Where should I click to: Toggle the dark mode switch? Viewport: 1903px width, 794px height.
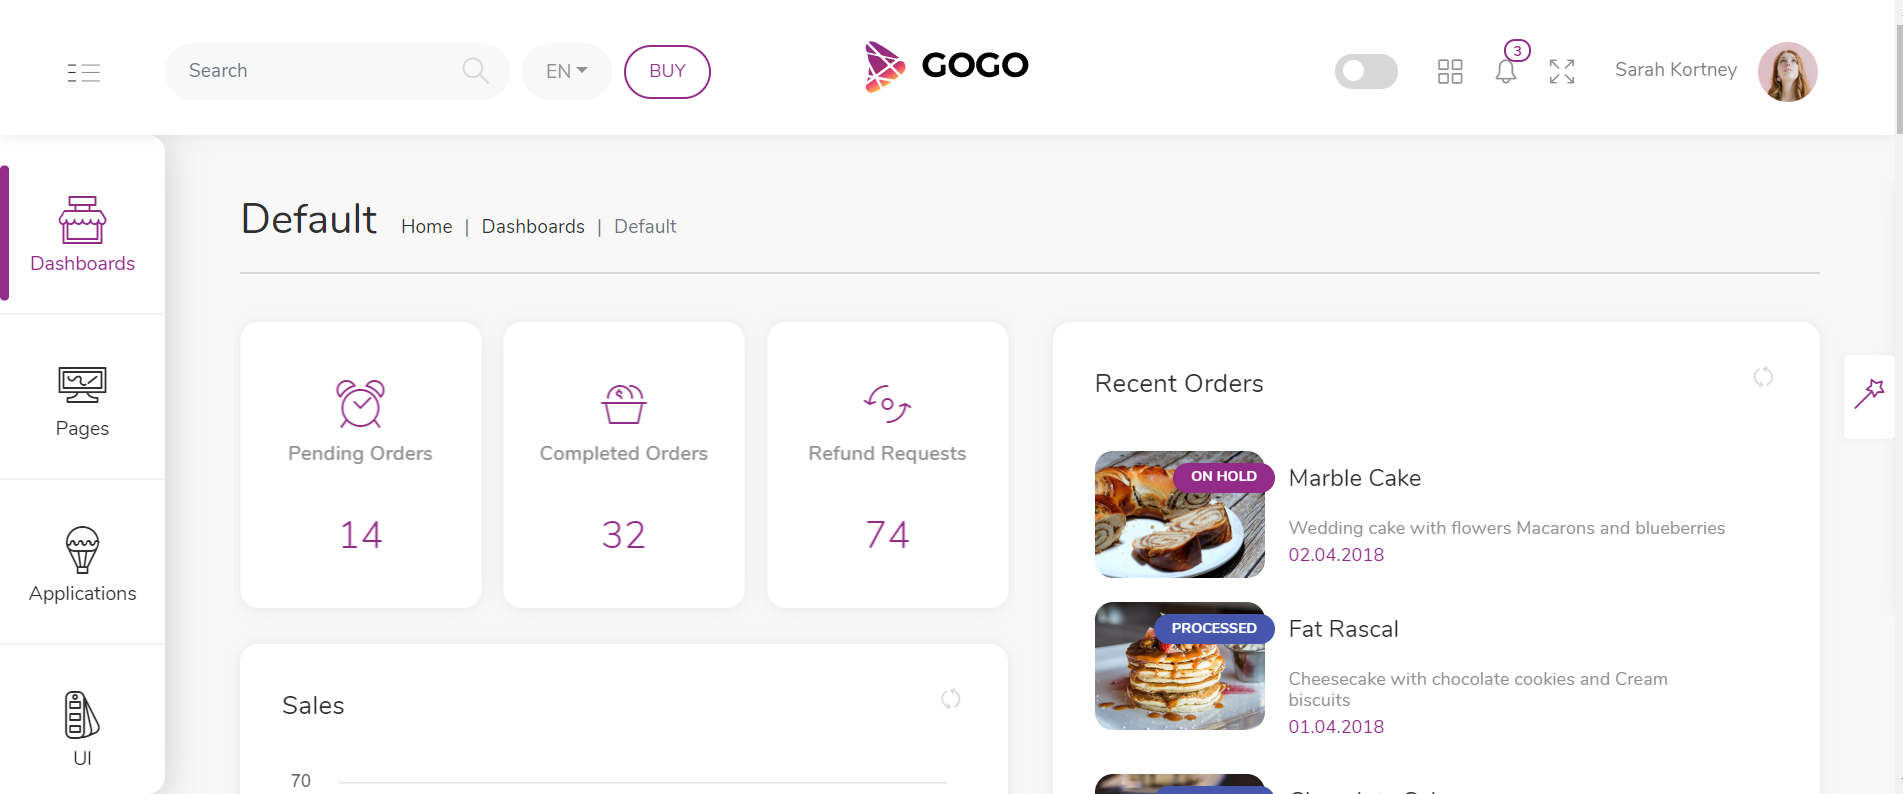[x=1366, y=71]
